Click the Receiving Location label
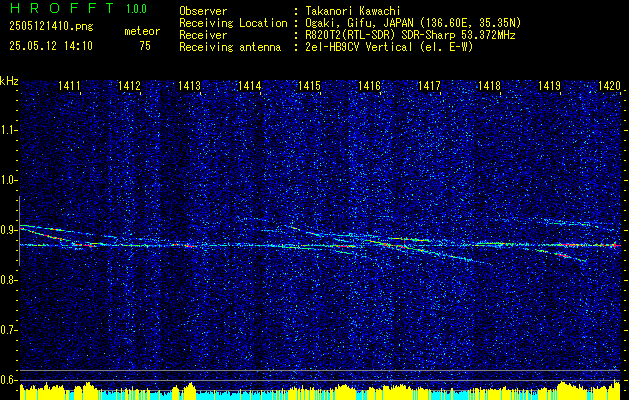Image resolution: width=629 pixels, height=400 pixels. tap(233, 23)
